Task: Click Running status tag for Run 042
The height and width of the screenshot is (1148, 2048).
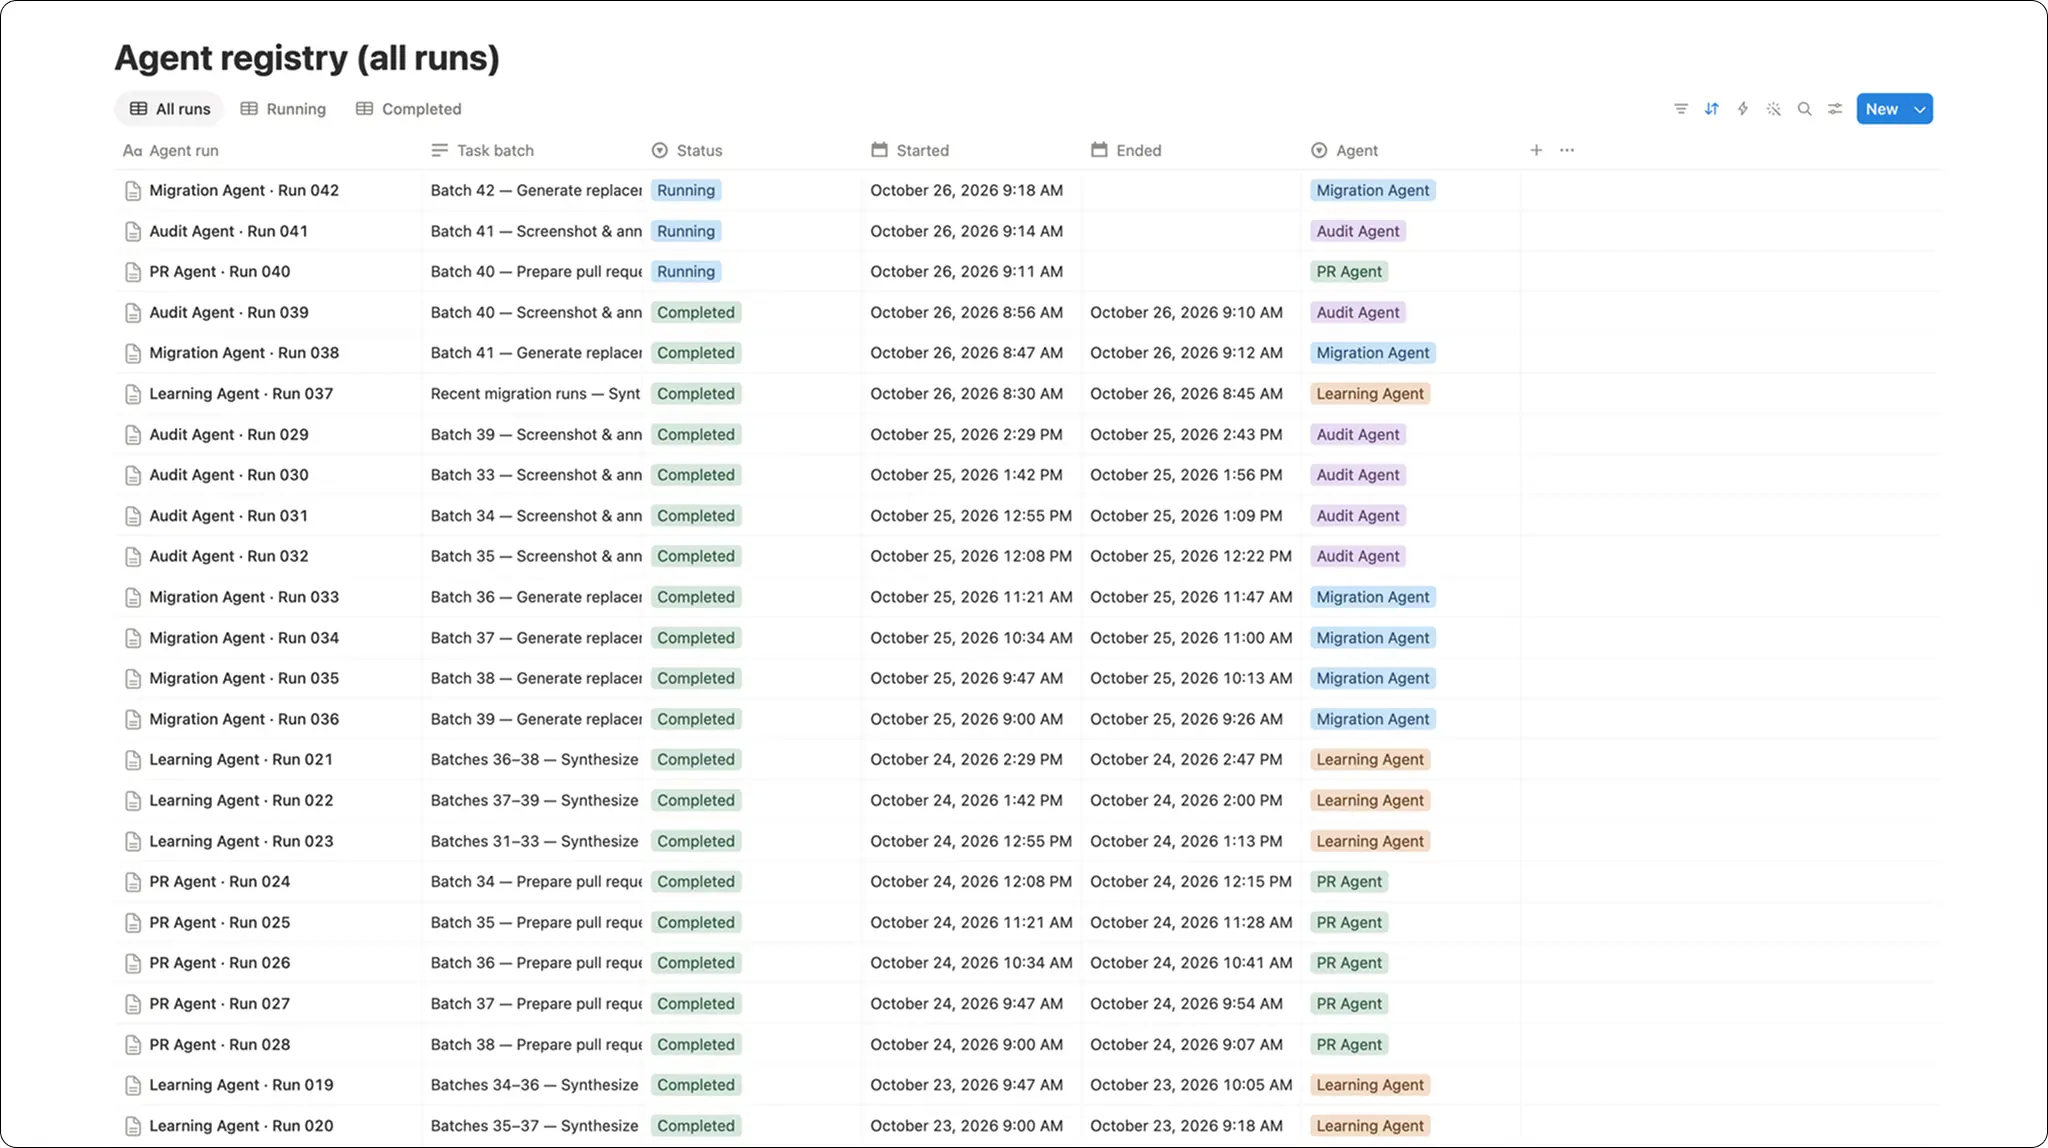Action: [x=686, y=190]
